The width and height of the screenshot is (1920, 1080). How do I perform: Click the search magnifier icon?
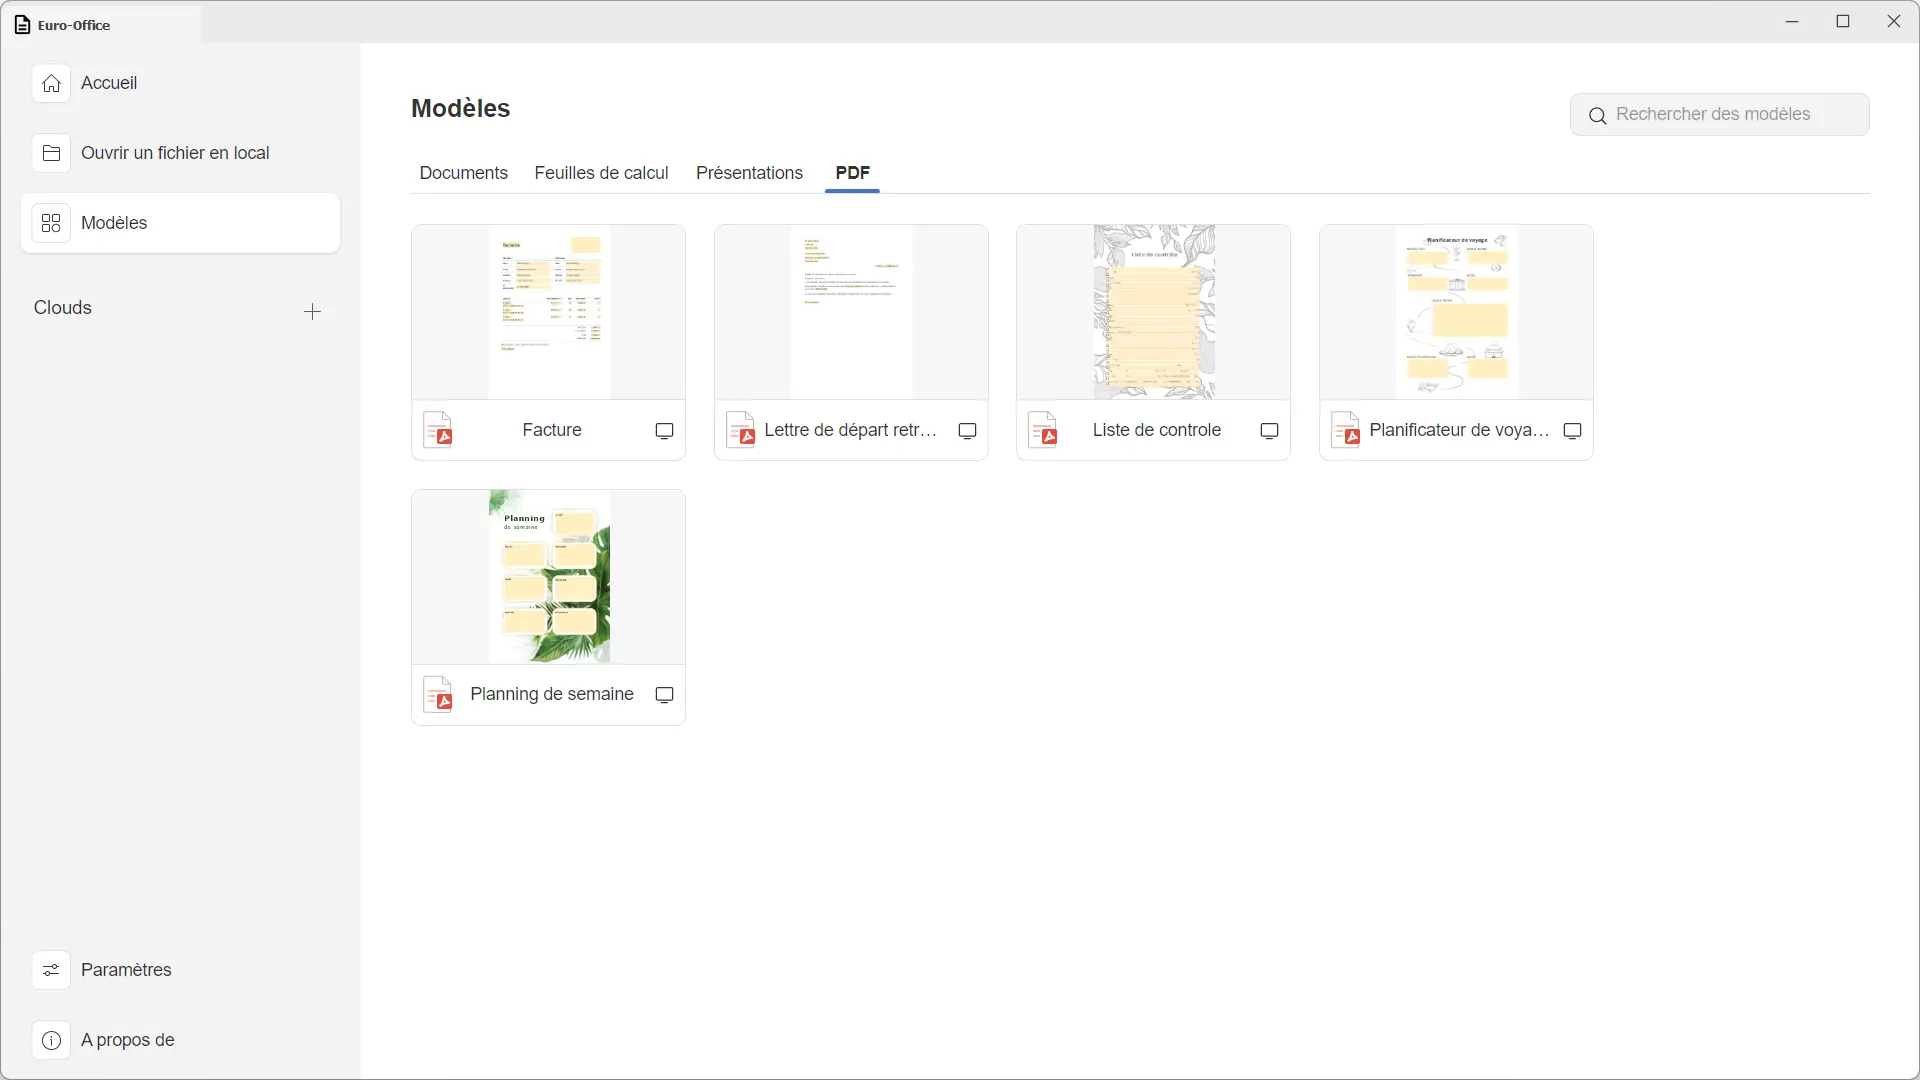click(x=1597, y=116)
